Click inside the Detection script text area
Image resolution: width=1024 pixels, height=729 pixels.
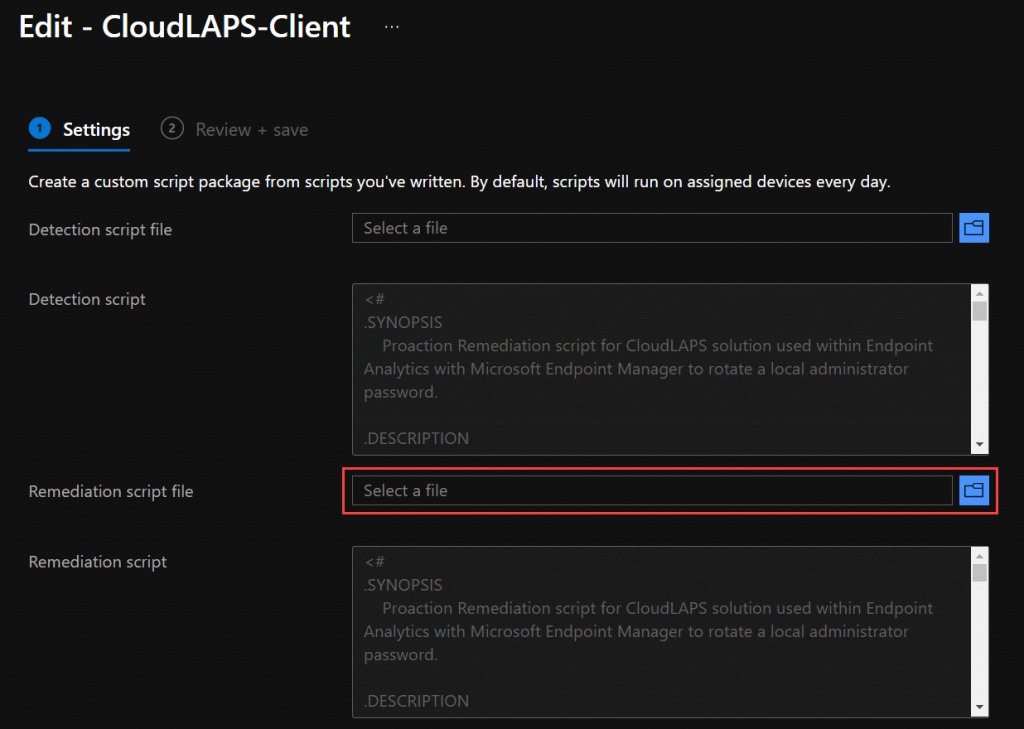tap(661, 369)
